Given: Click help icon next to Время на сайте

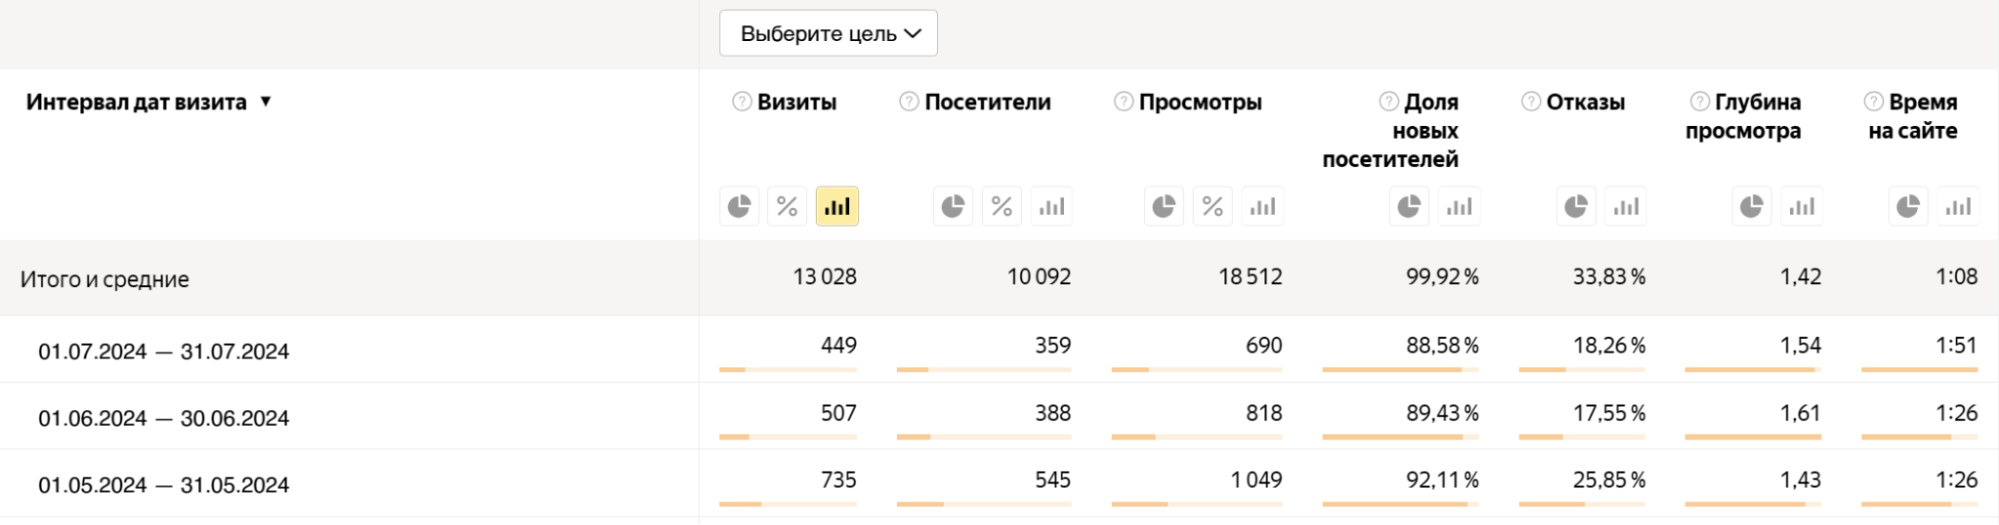Looking at the screenshot, I should point(1873,102).
